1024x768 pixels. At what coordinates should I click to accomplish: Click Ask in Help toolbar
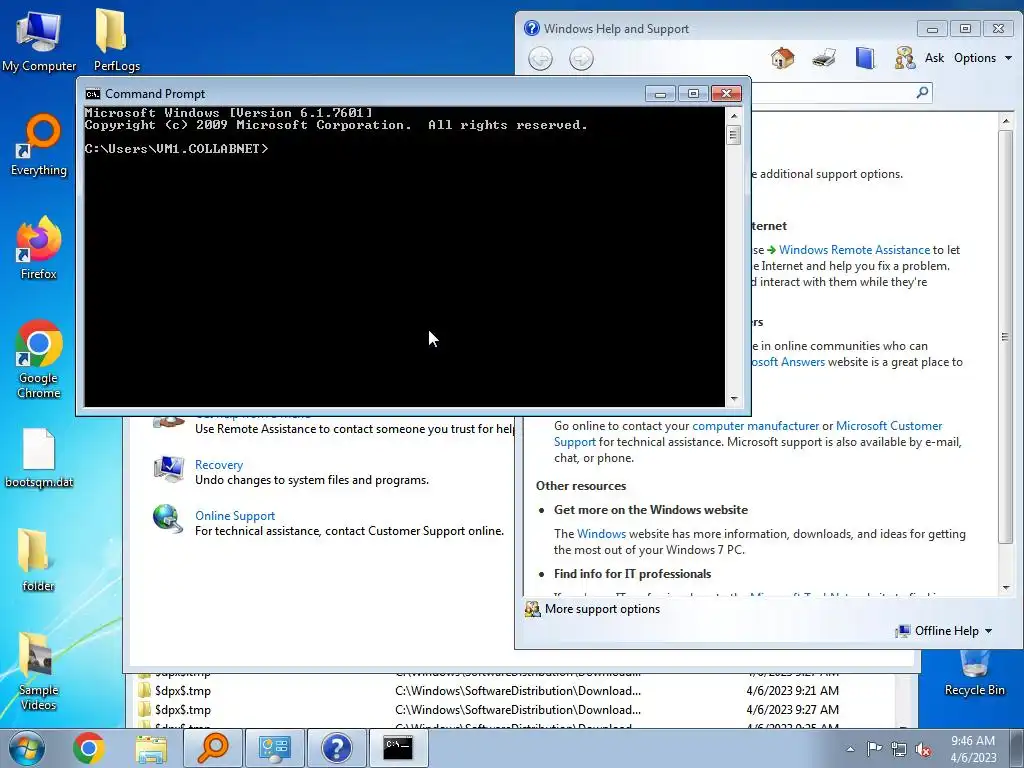934,58
